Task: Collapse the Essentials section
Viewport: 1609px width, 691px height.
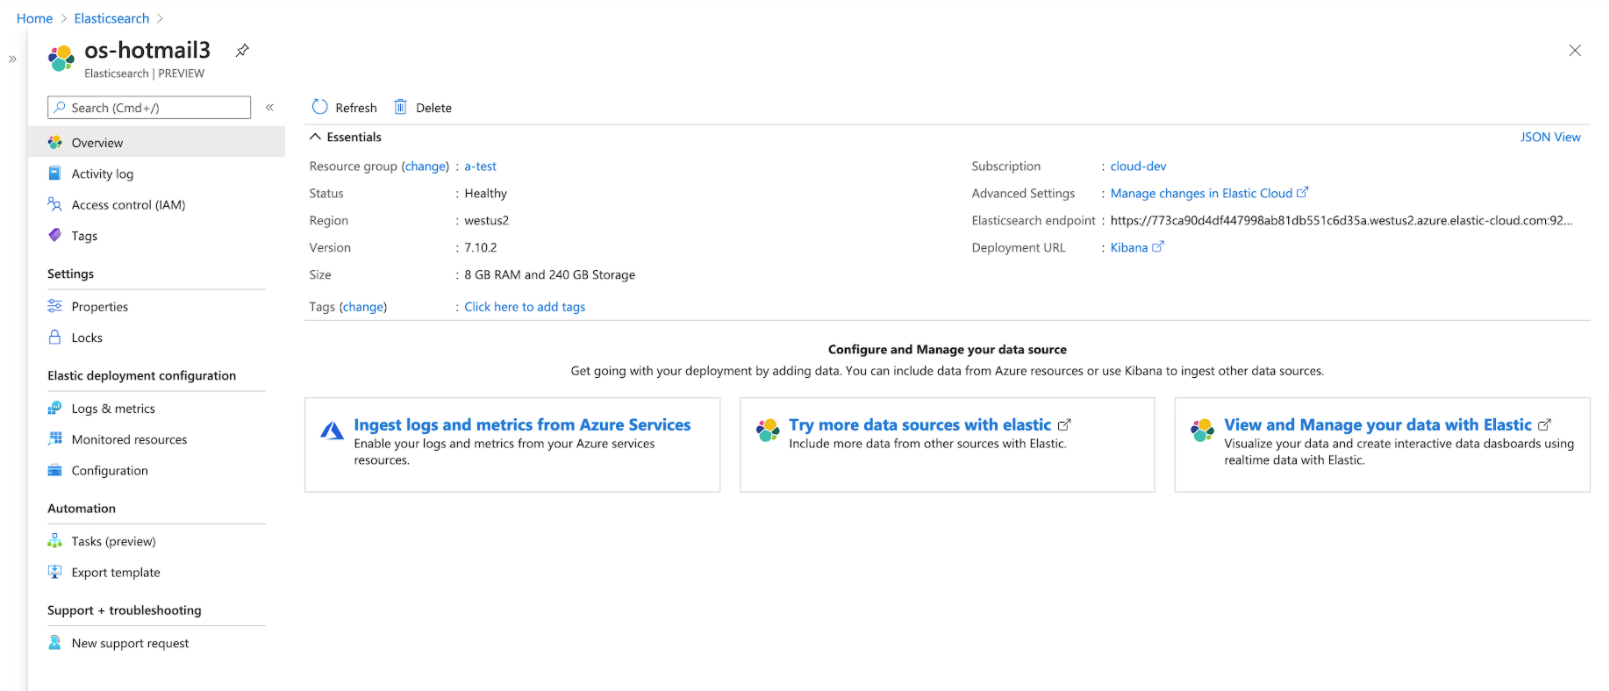Action: tap(315, 137)
